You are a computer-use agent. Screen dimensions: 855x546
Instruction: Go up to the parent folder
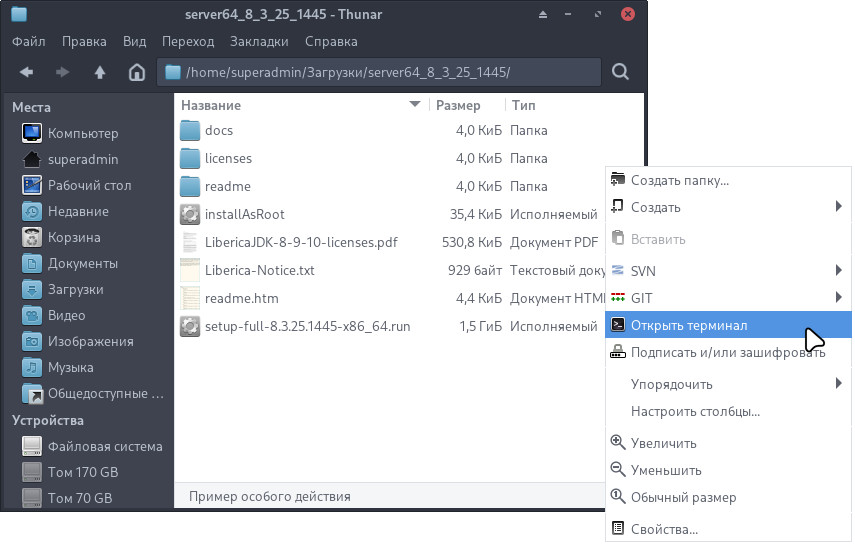[x=99, y=72]
